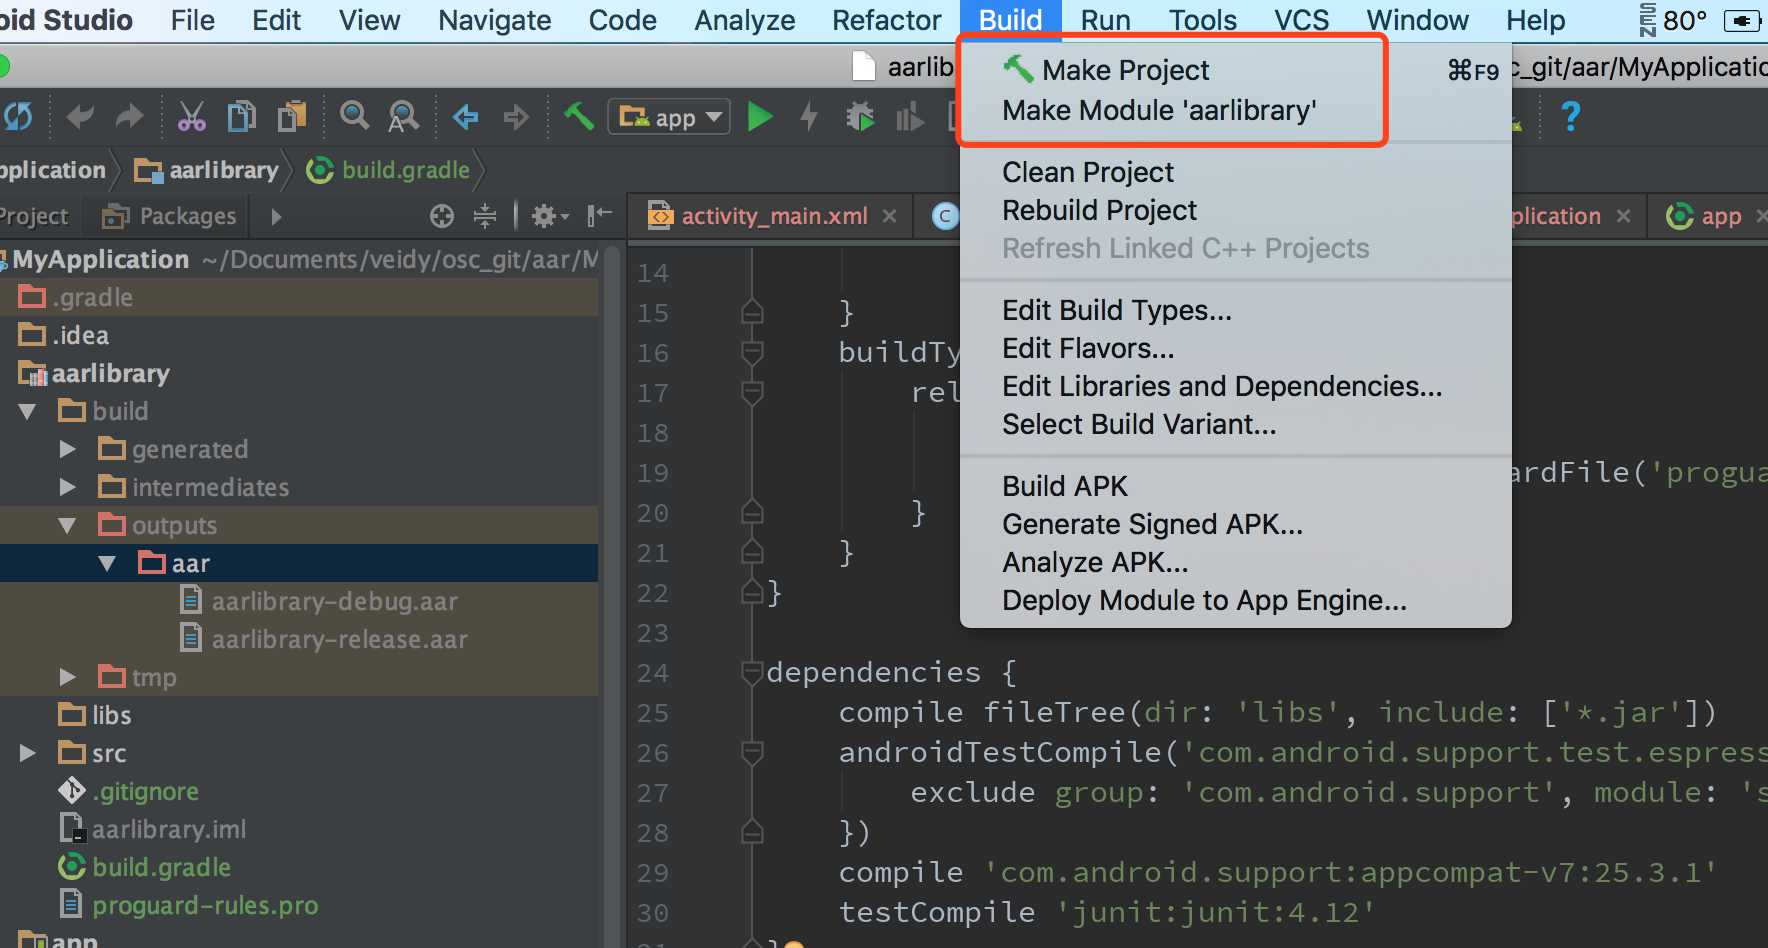The image size is (1768, 948).
Task: Select Build APK menu entry
Action: (x=1236, y=486)
